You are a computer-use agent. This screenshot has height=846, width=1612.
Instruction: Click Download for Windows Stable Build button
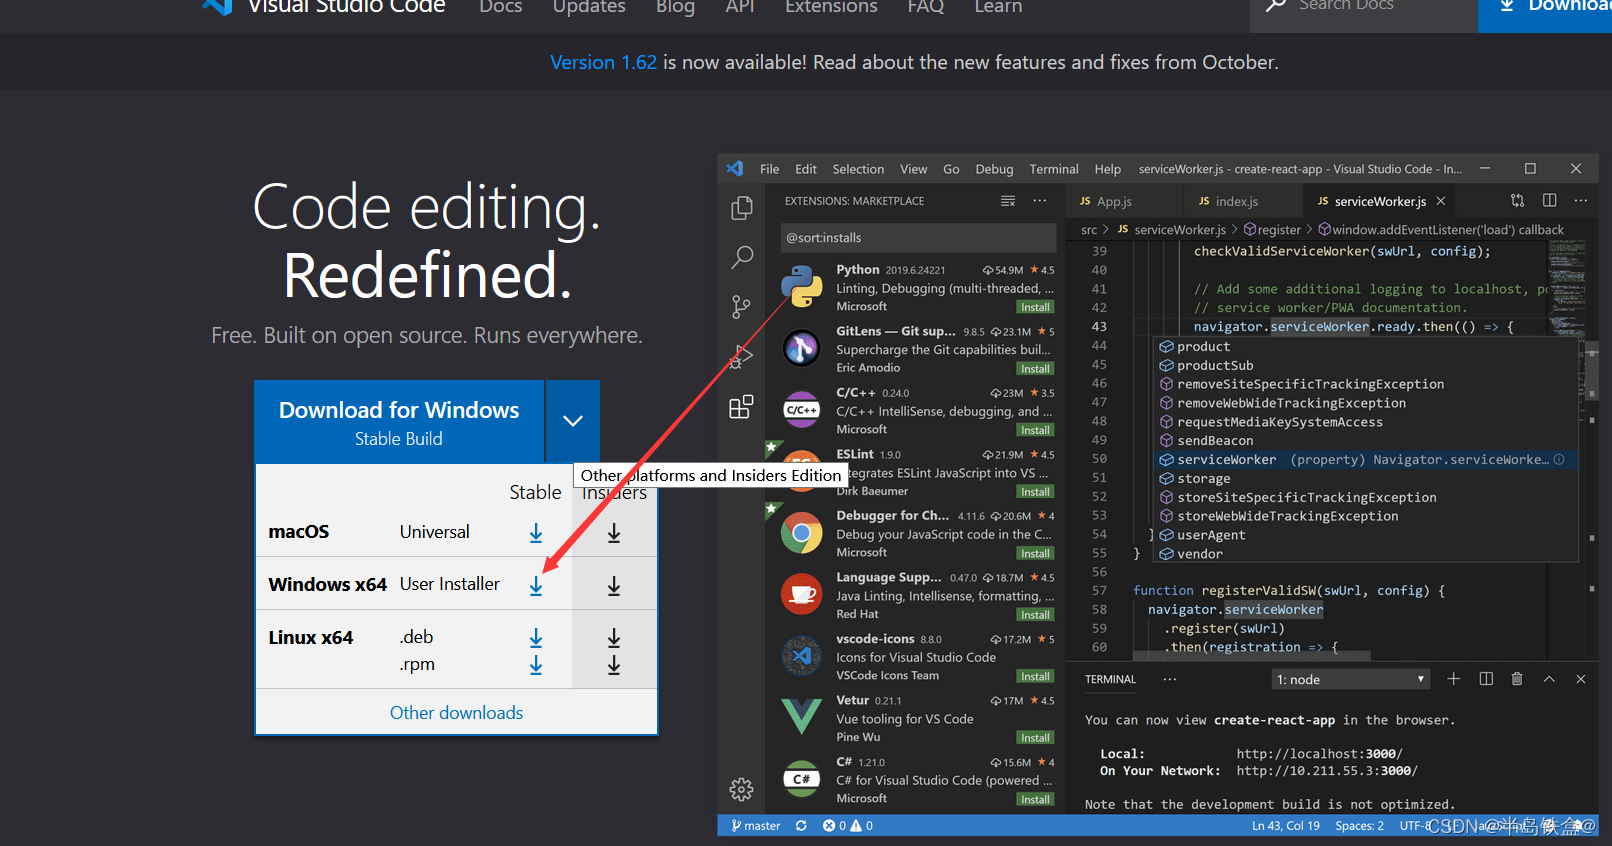399,421
